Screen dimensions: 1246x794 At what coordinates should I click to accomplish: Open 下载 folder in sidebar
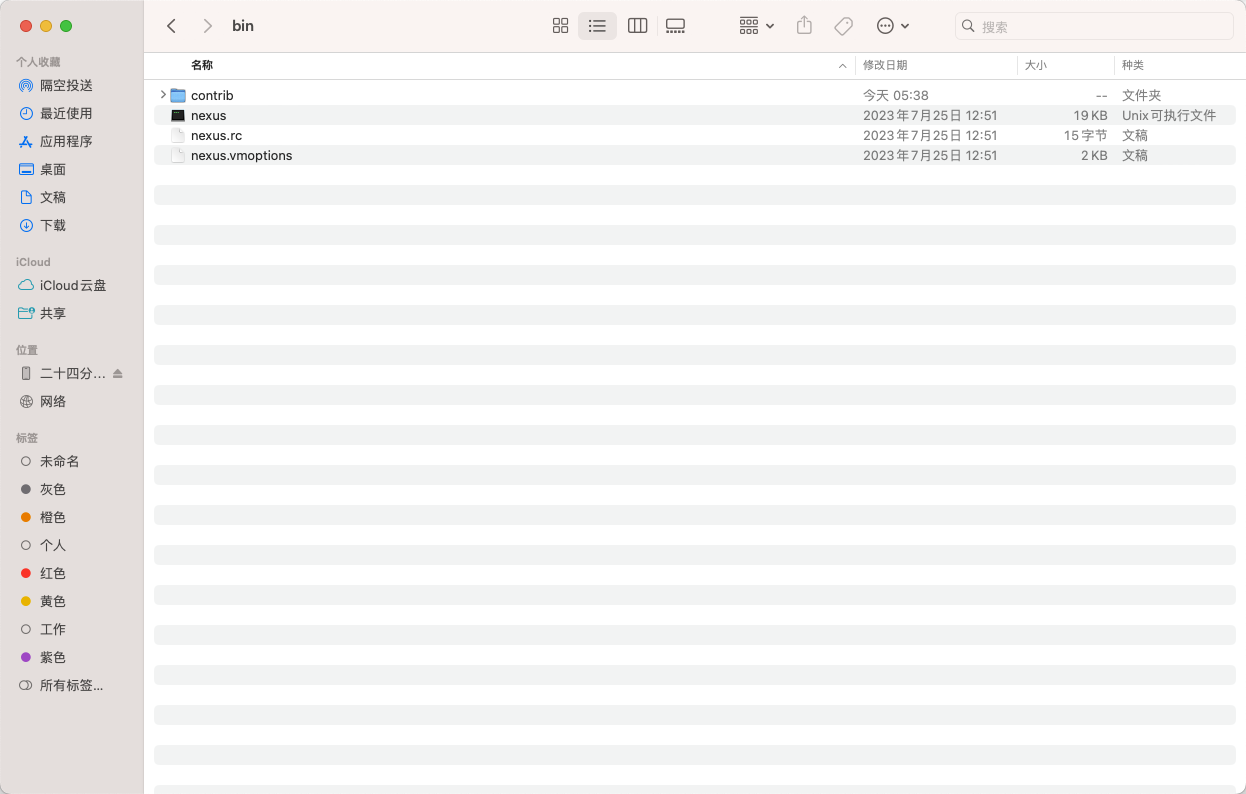tap(52, 225)
